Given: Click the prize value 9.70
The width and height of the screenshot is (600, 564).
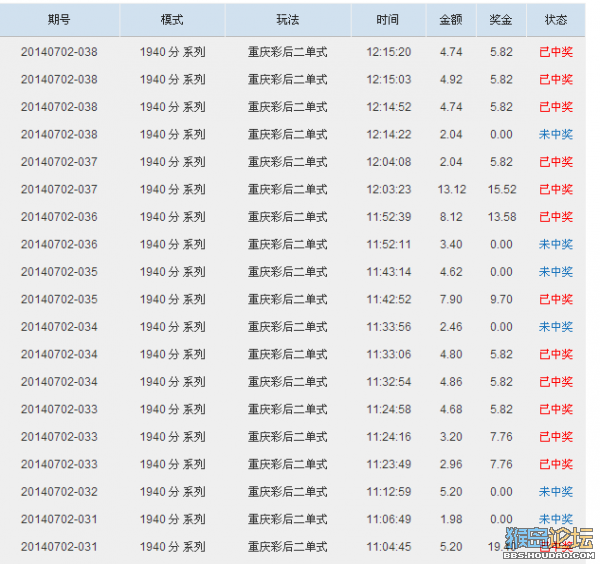Looking at the screenshot, I should (x=501, y=299).
